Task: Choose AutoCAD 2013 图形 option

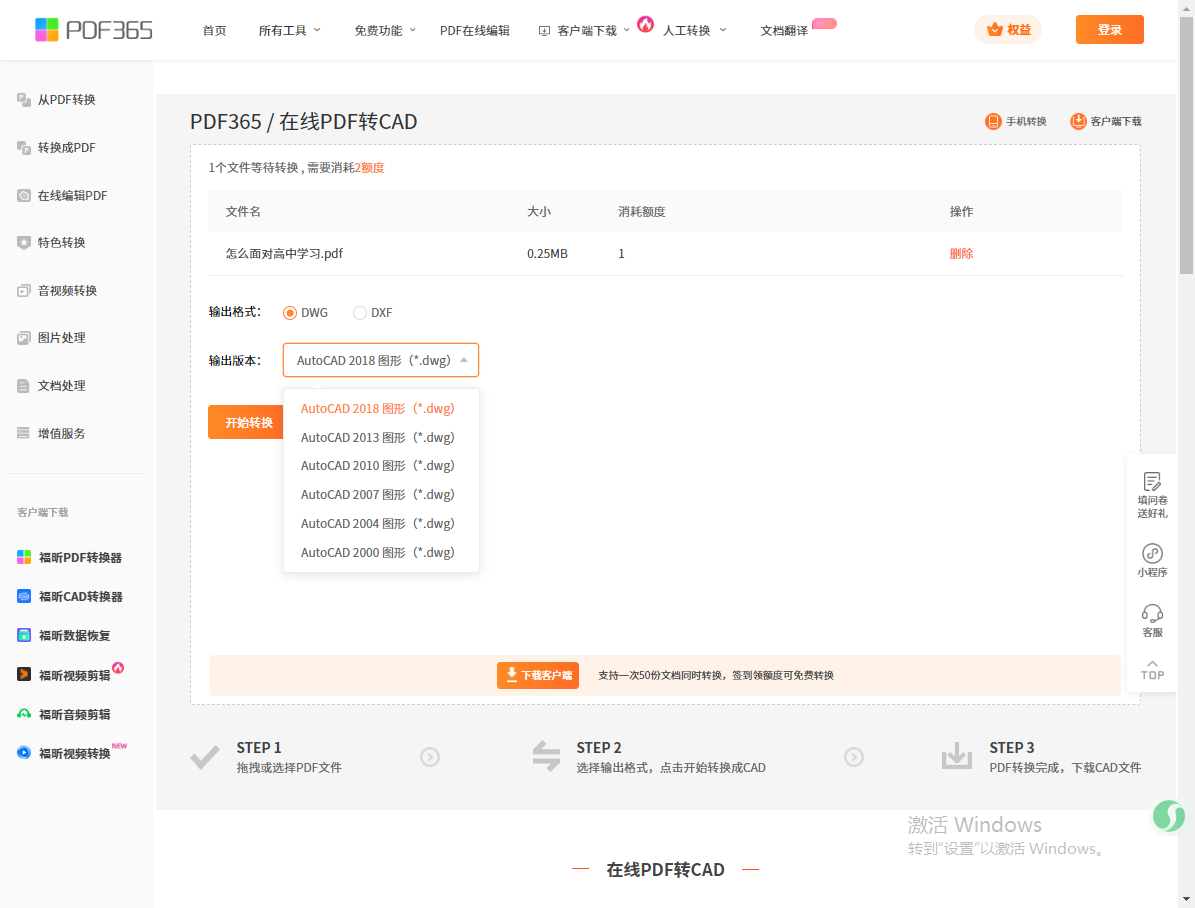Action: pyautogui.click(x=378, y=438)
